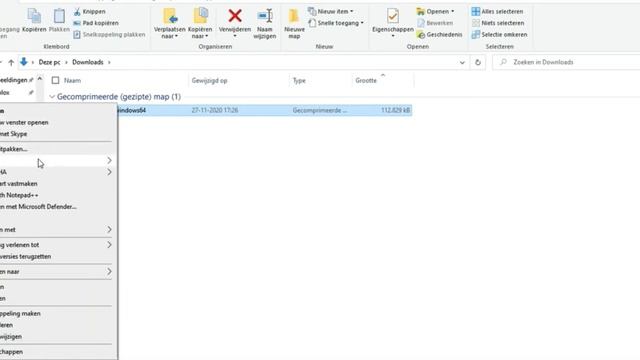Image resolution: width=640 pixels, height=360 pixels.
Task: Click sidebar scroll up arrow
Action: pos(40,78)
